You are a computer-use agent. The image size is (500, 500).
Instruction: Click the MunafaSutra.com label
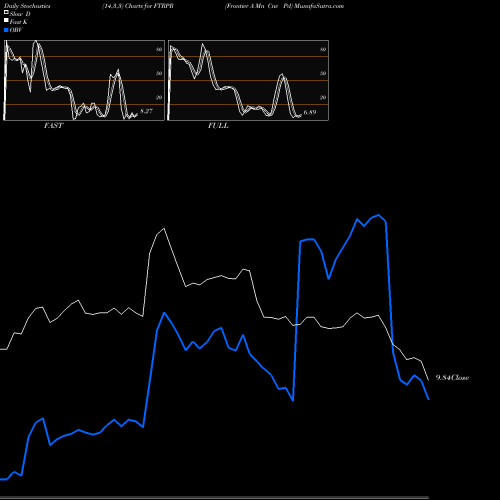point(319,6)
